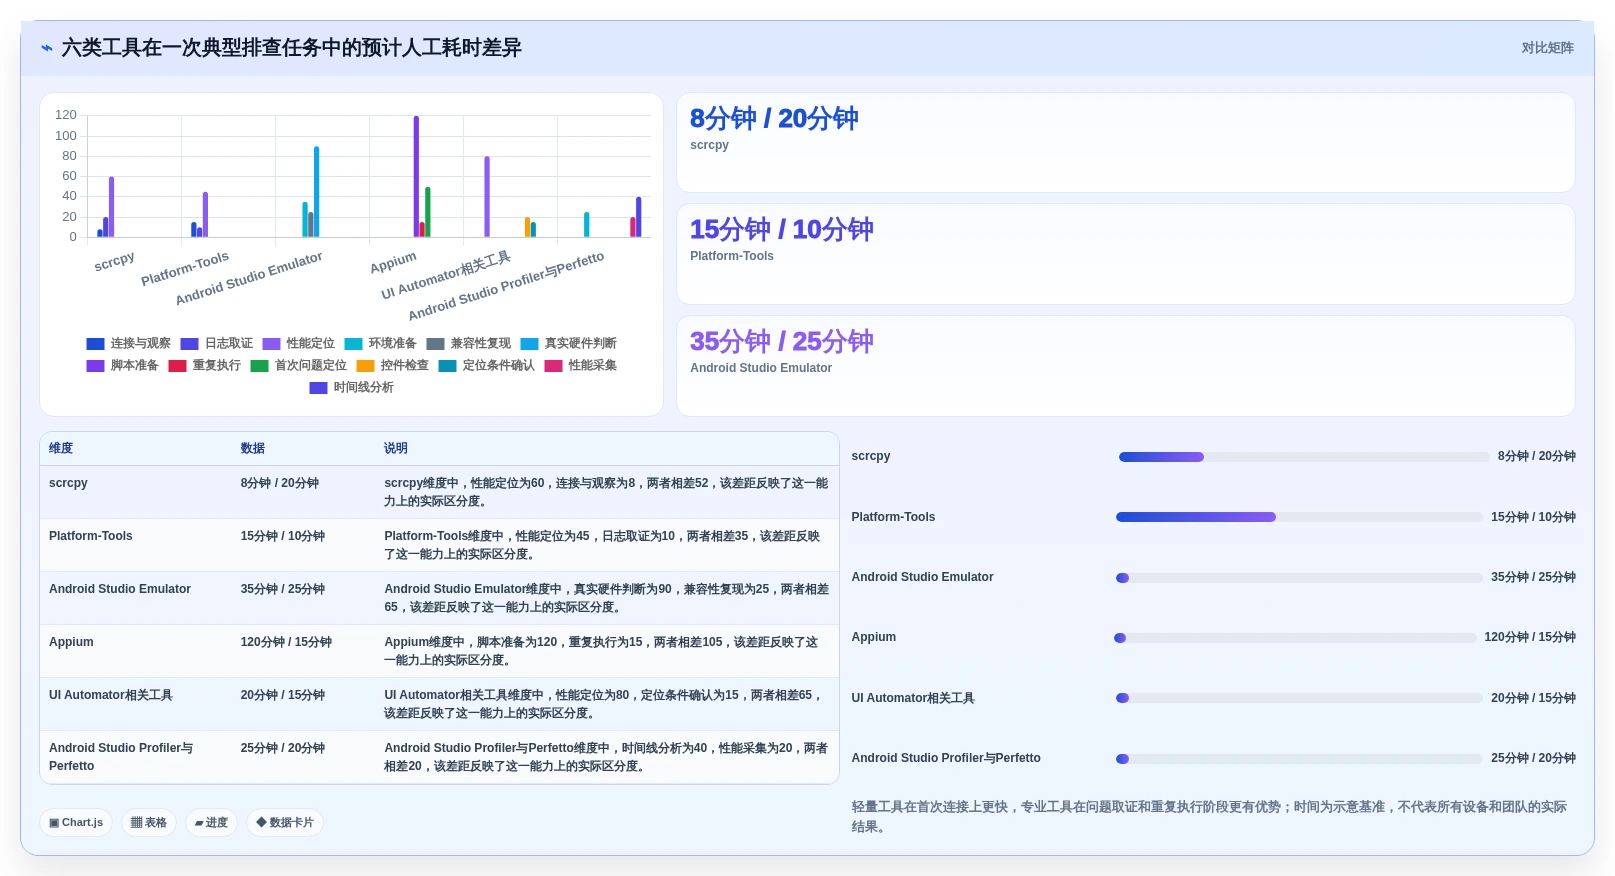The height and width of the screenshot is (876, 1615).
Task: Click the Android Studio Emulator table row name
Action: tap(120, 589)
